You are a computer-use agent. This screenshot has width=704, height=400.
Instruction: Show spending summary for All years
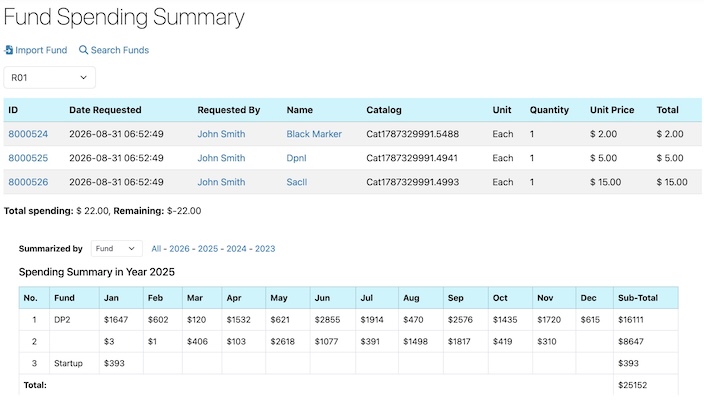156,249
